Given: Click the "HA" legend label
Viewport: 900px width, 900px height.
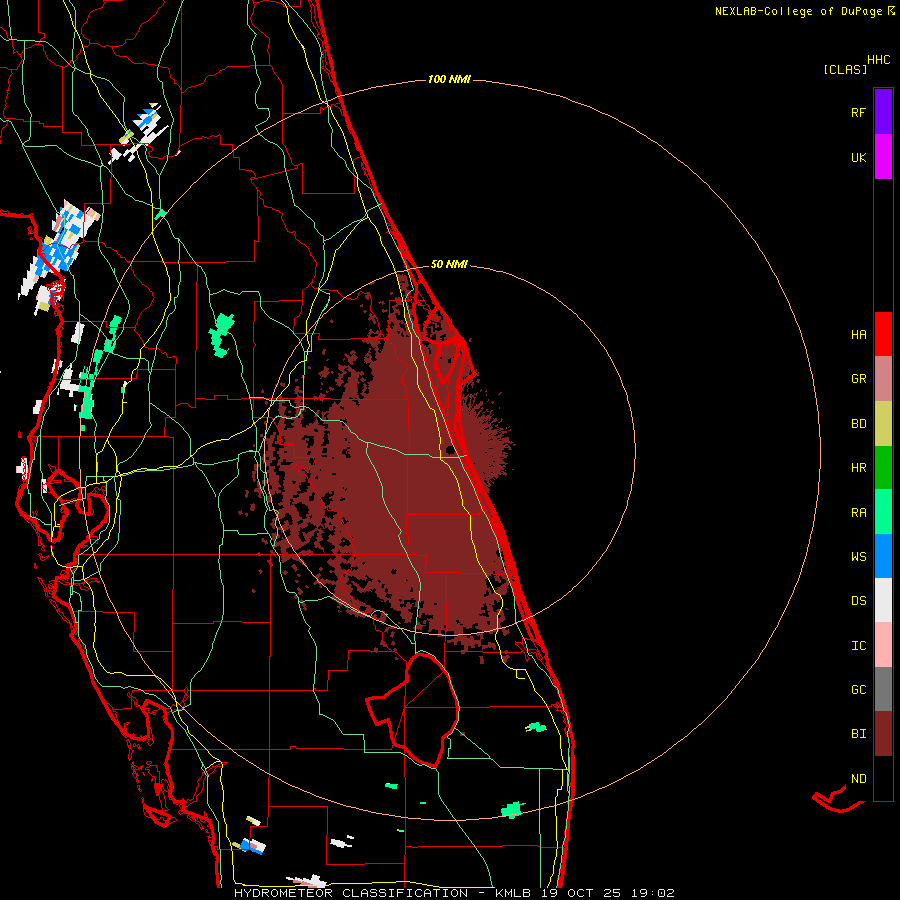Looking at the screenshot, I should (x=858, y=335).
